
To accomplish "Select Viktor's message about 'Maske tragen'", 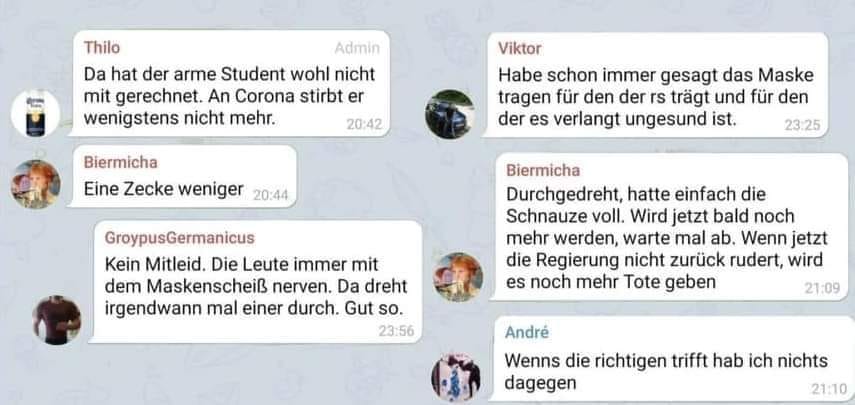I will (x=657, y=85).
